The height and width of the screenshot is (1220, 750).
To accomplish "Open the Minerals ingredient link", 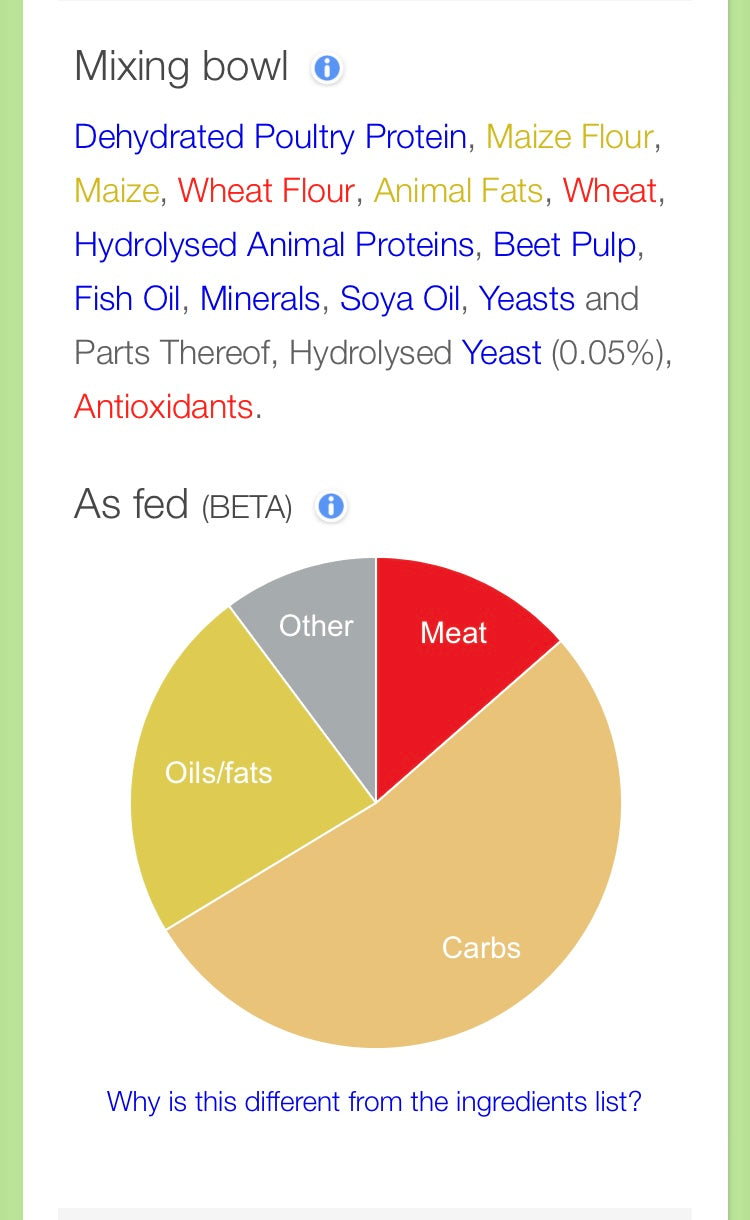I will (x=260, y=299).
